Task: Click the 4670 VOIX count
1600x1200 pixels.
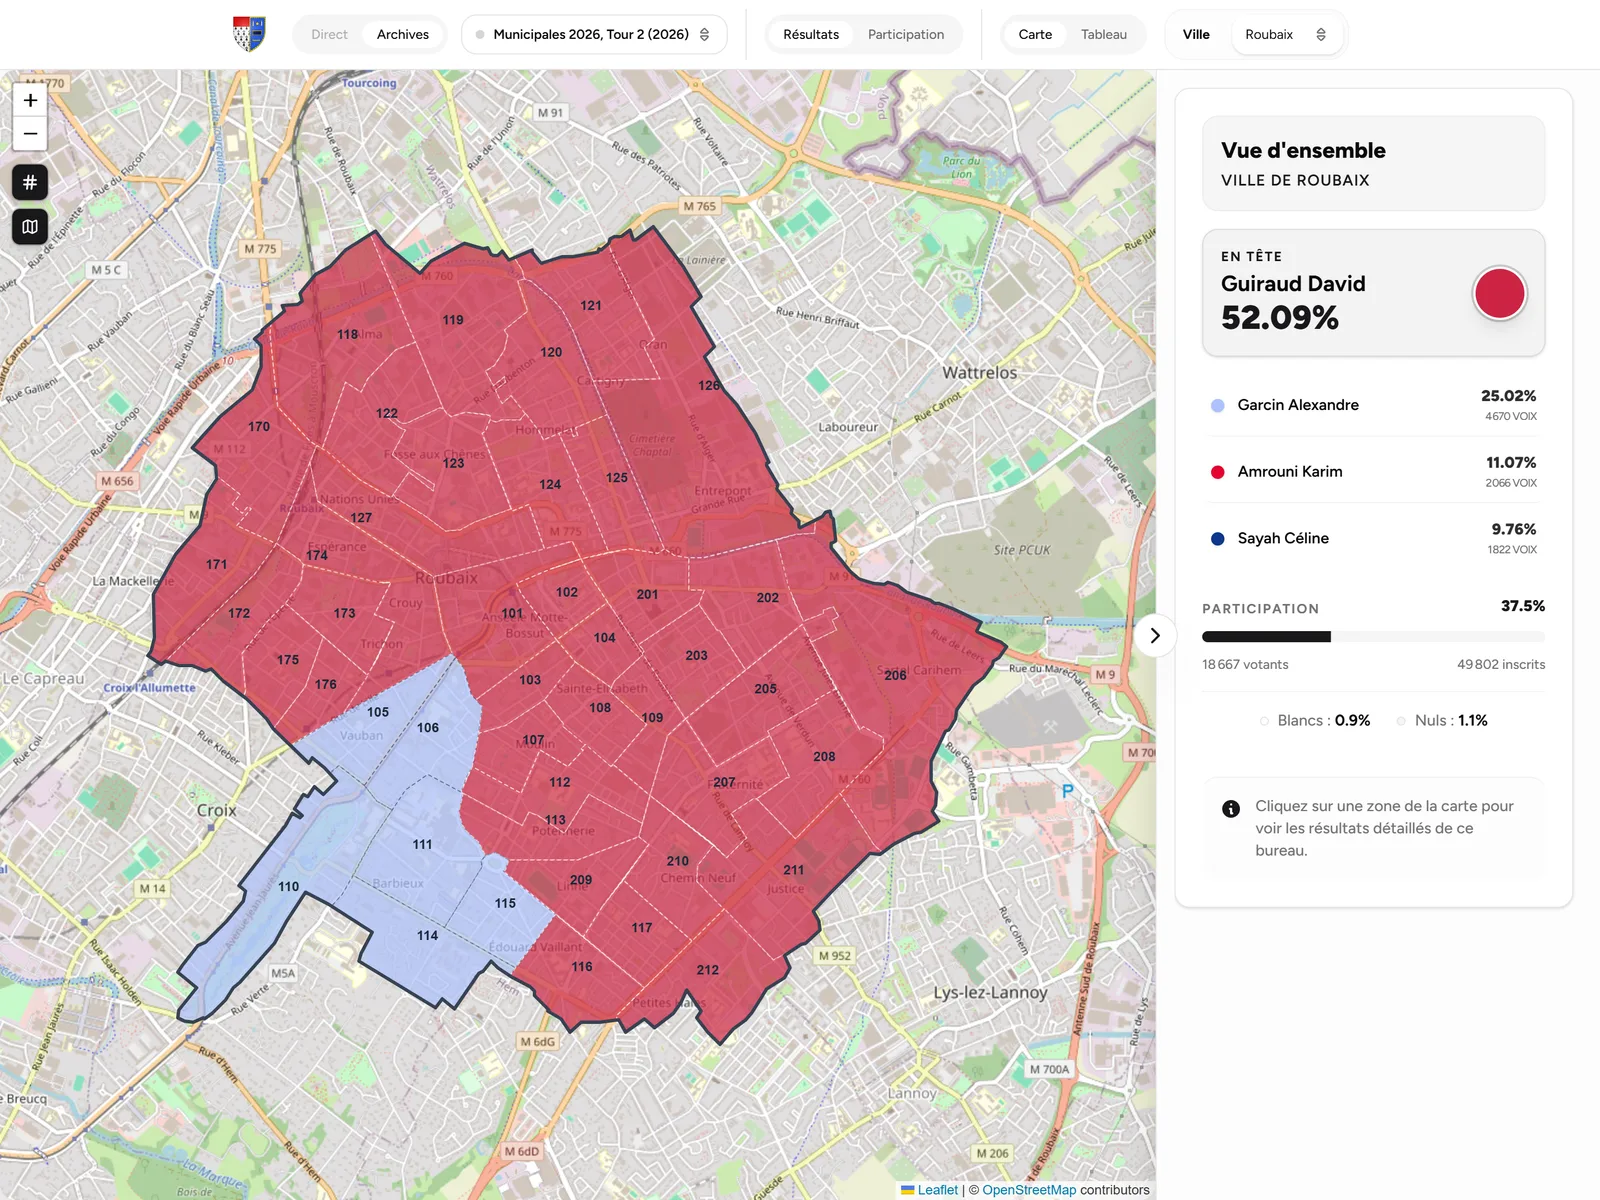Action: pyautogui.click(x=1511, y=416)
